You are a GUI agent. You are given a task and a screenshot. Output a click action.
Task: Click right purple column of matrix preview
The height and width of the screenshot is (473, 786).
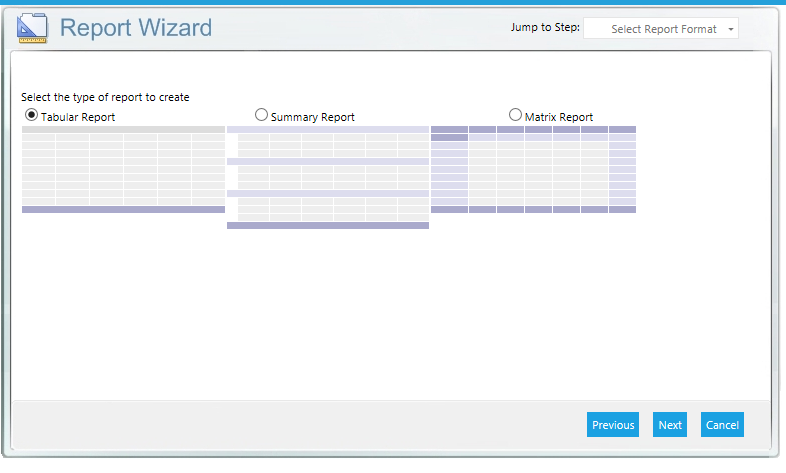(622, 170)
